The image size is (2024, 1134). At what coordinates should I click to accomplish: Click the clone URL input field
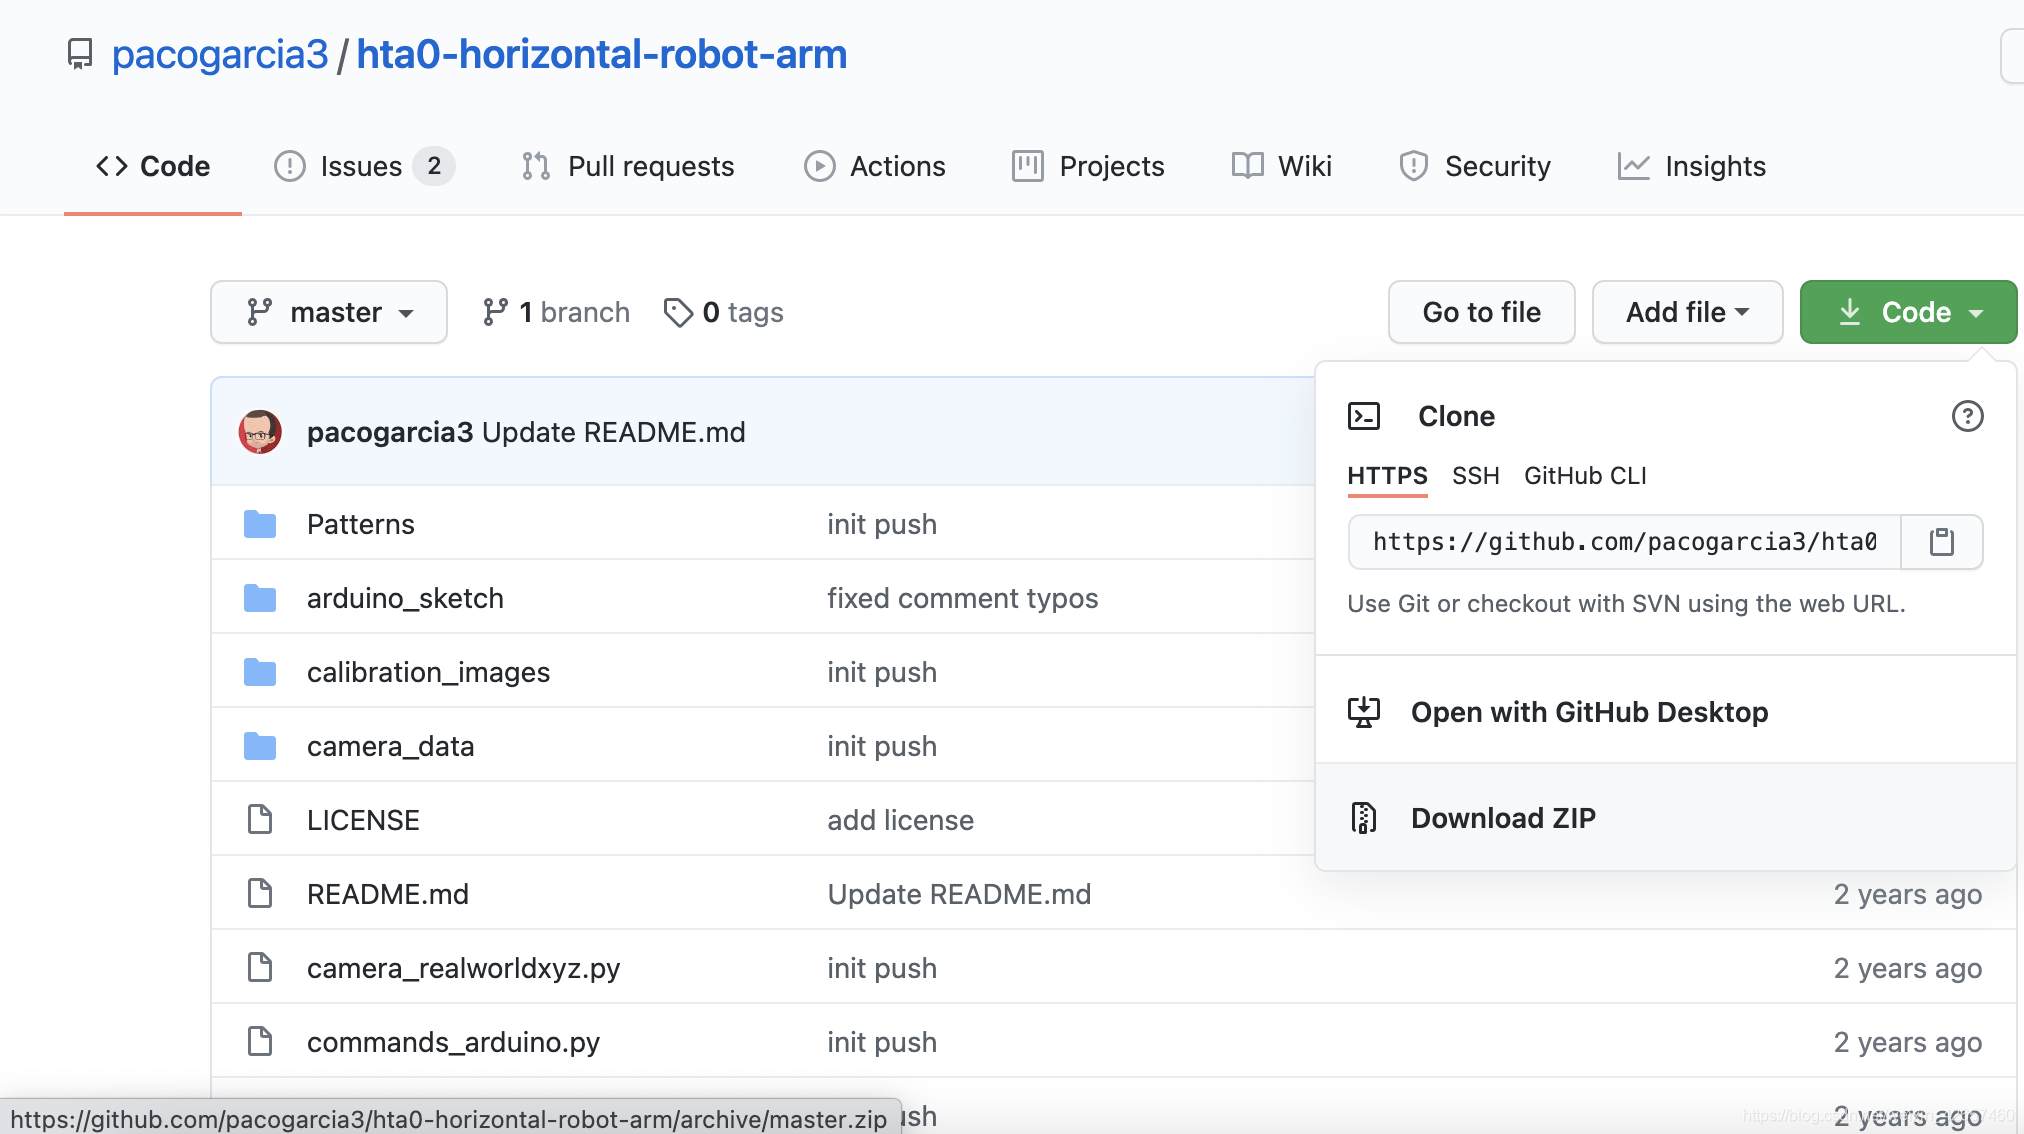(x=1625, y=542)
